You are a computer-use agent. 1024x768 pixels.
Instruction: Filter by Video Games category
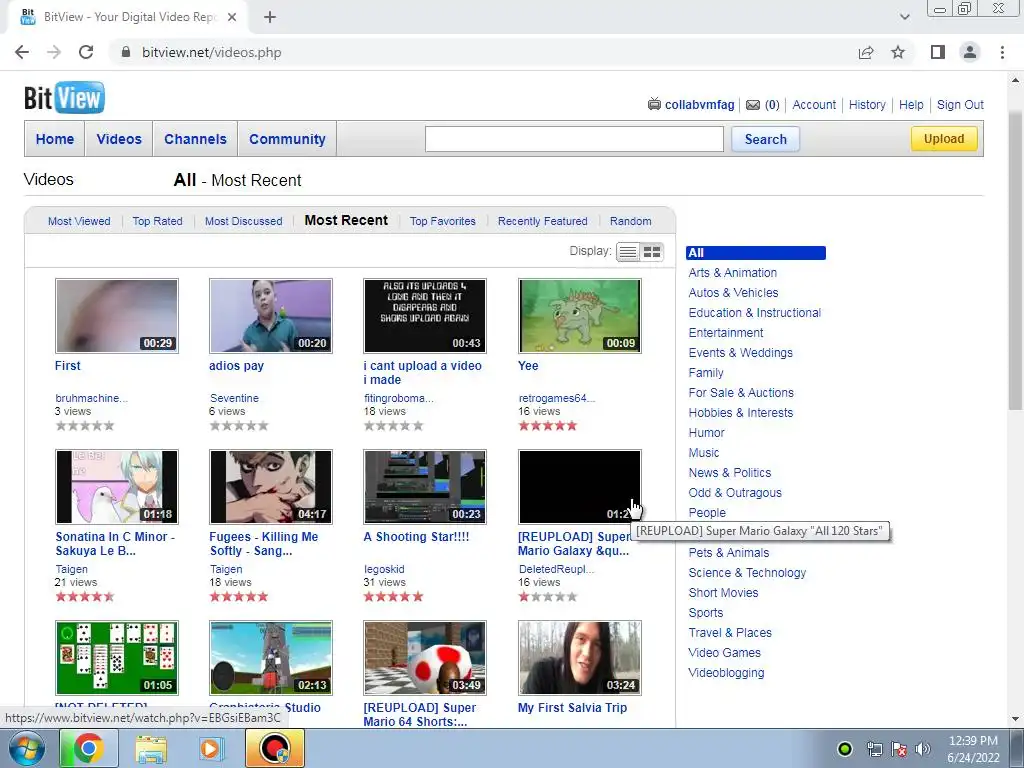pyautogui.click(x=724, y=652)
